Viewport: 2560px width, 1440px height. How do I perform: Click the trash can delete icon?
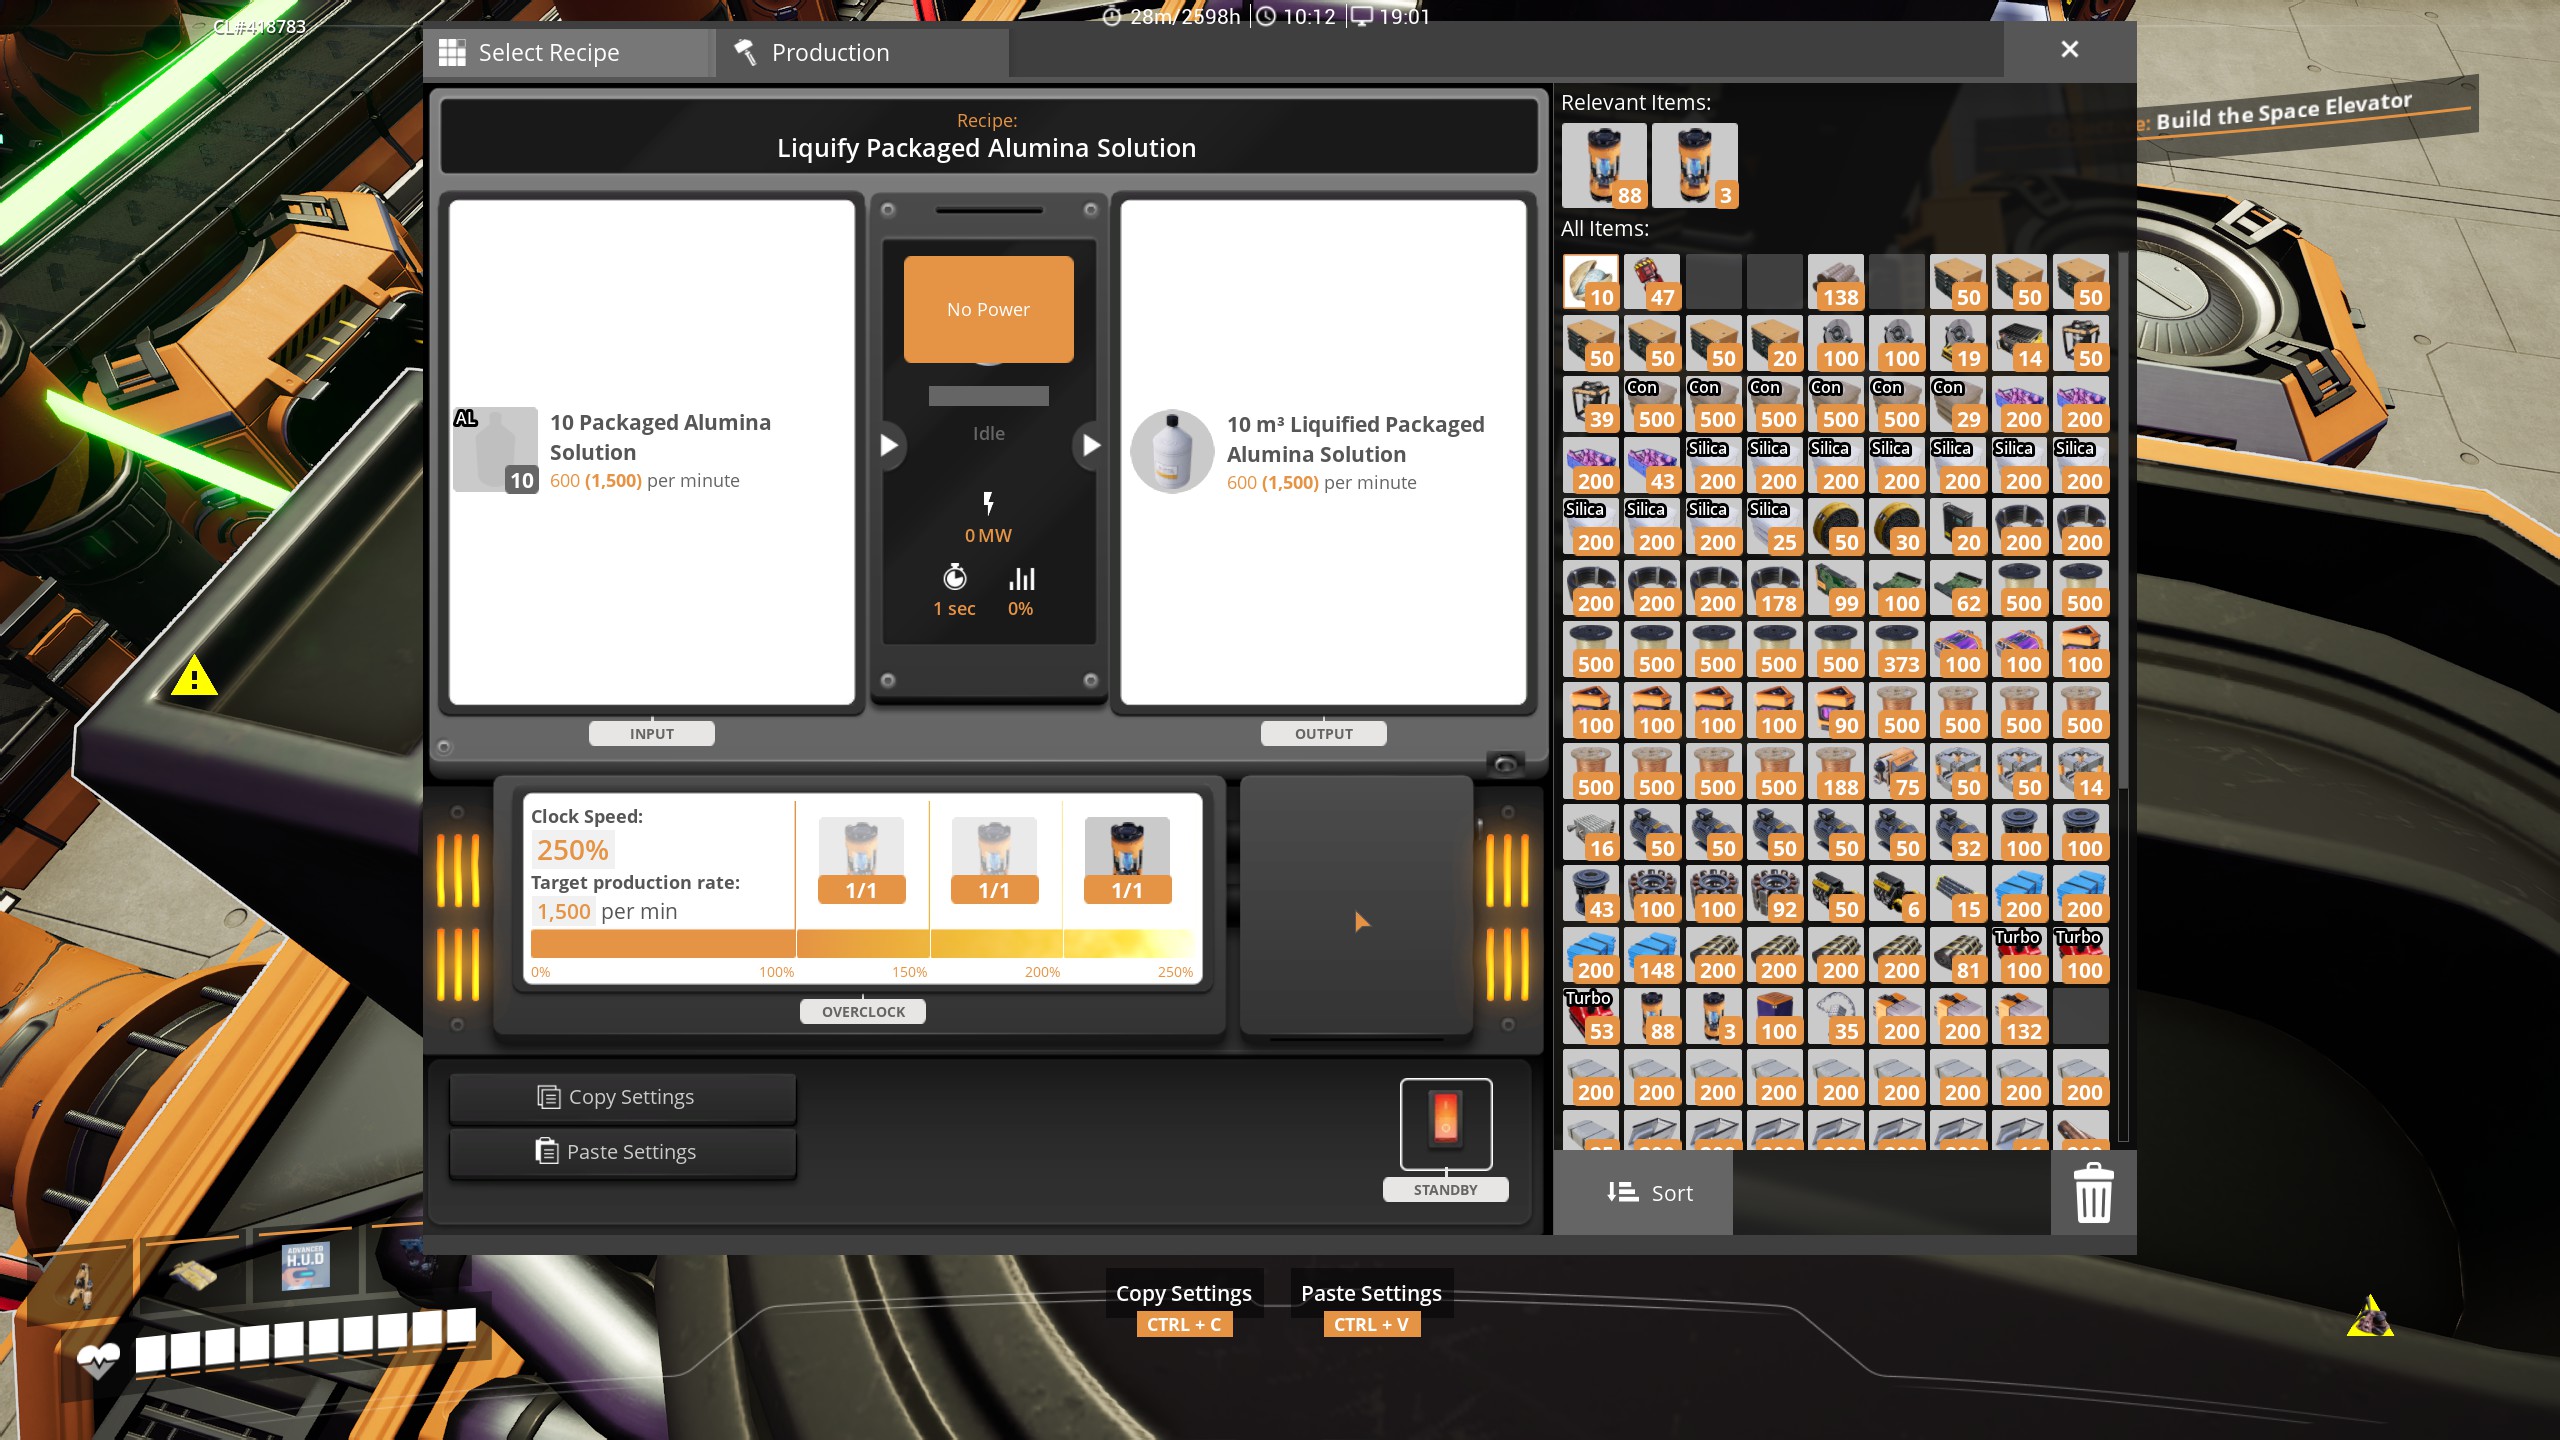(2093, 1193)
